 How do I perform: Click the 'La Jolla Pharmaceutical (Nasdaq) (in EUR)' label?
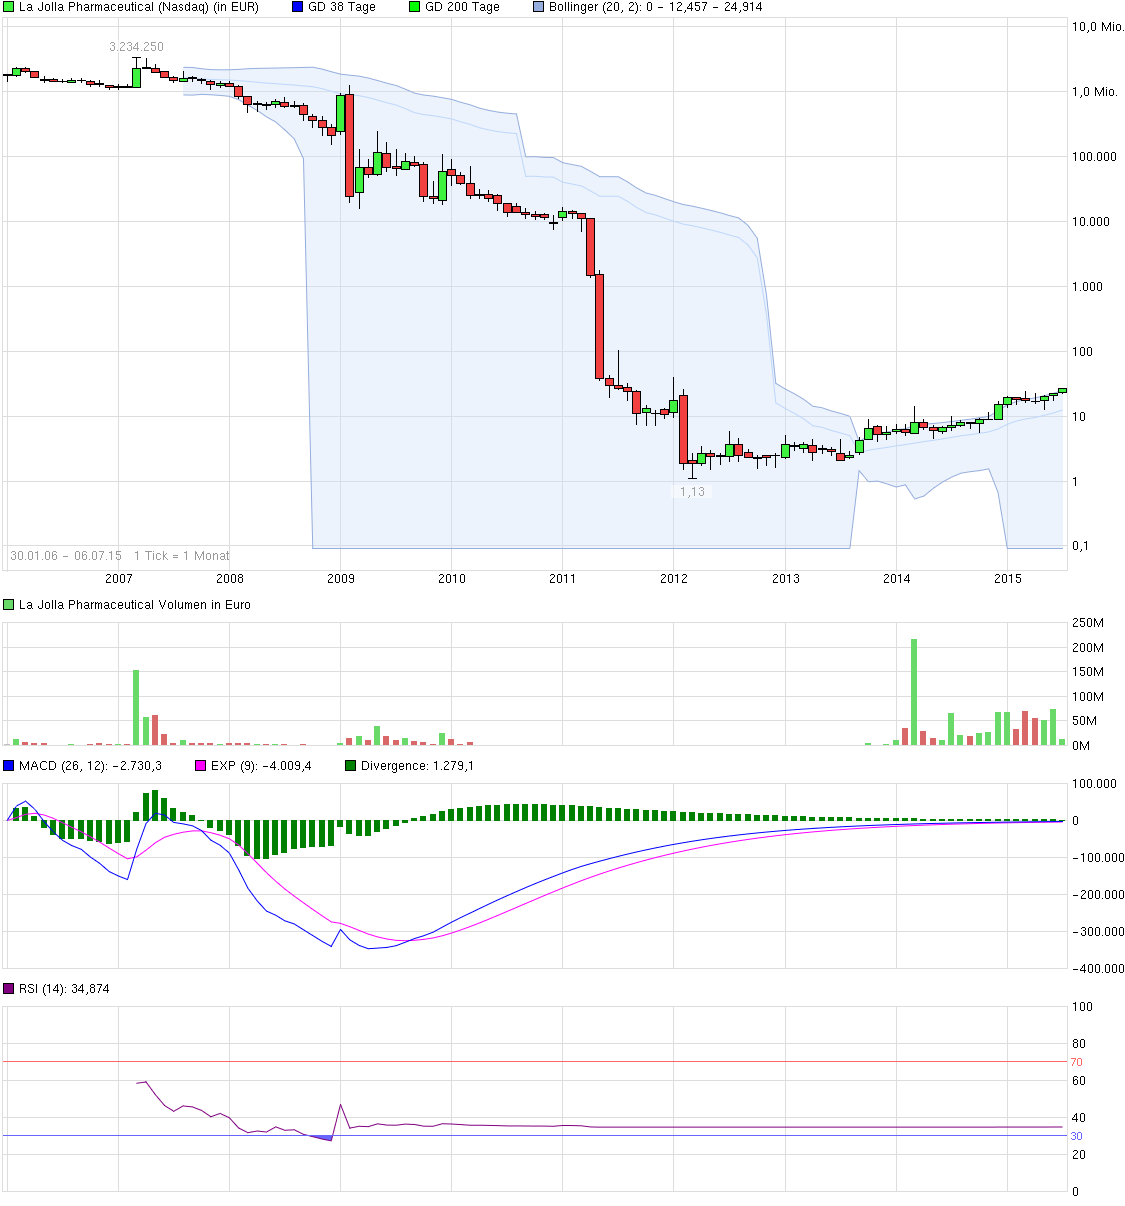coord(139,7)
